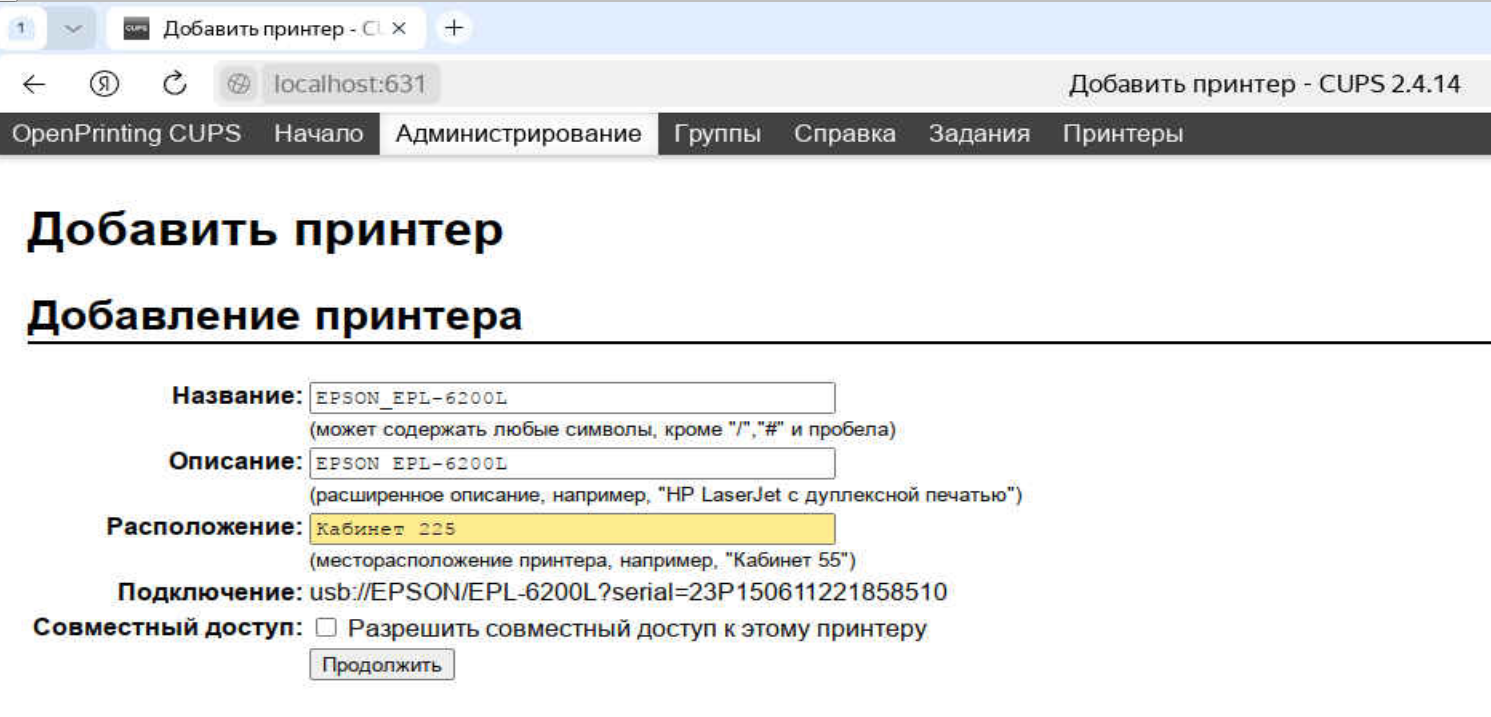This screenshot has width=1491, height=717.
Task: Close the current browser tab
Action: (x=401, y=28)
